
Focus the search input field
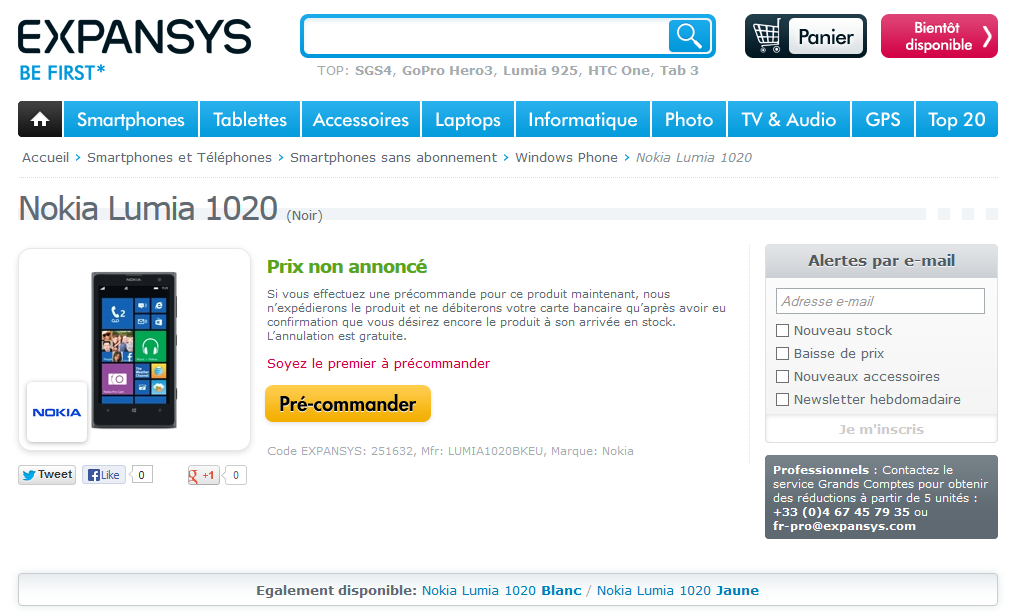(x=487, y=36)
